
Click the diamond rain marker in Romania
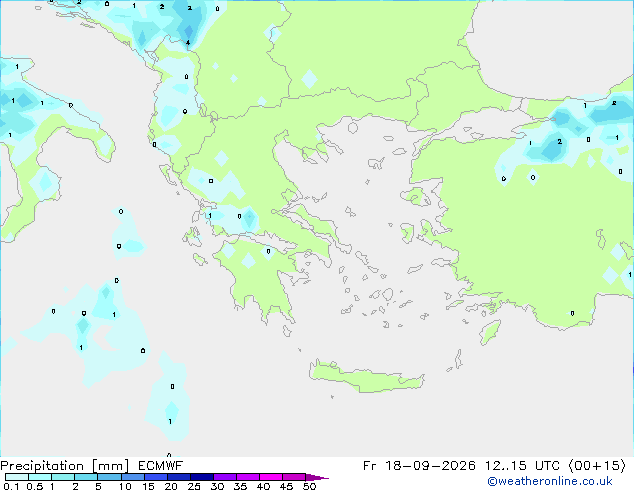pyautogui.click(x=309, y=78)
